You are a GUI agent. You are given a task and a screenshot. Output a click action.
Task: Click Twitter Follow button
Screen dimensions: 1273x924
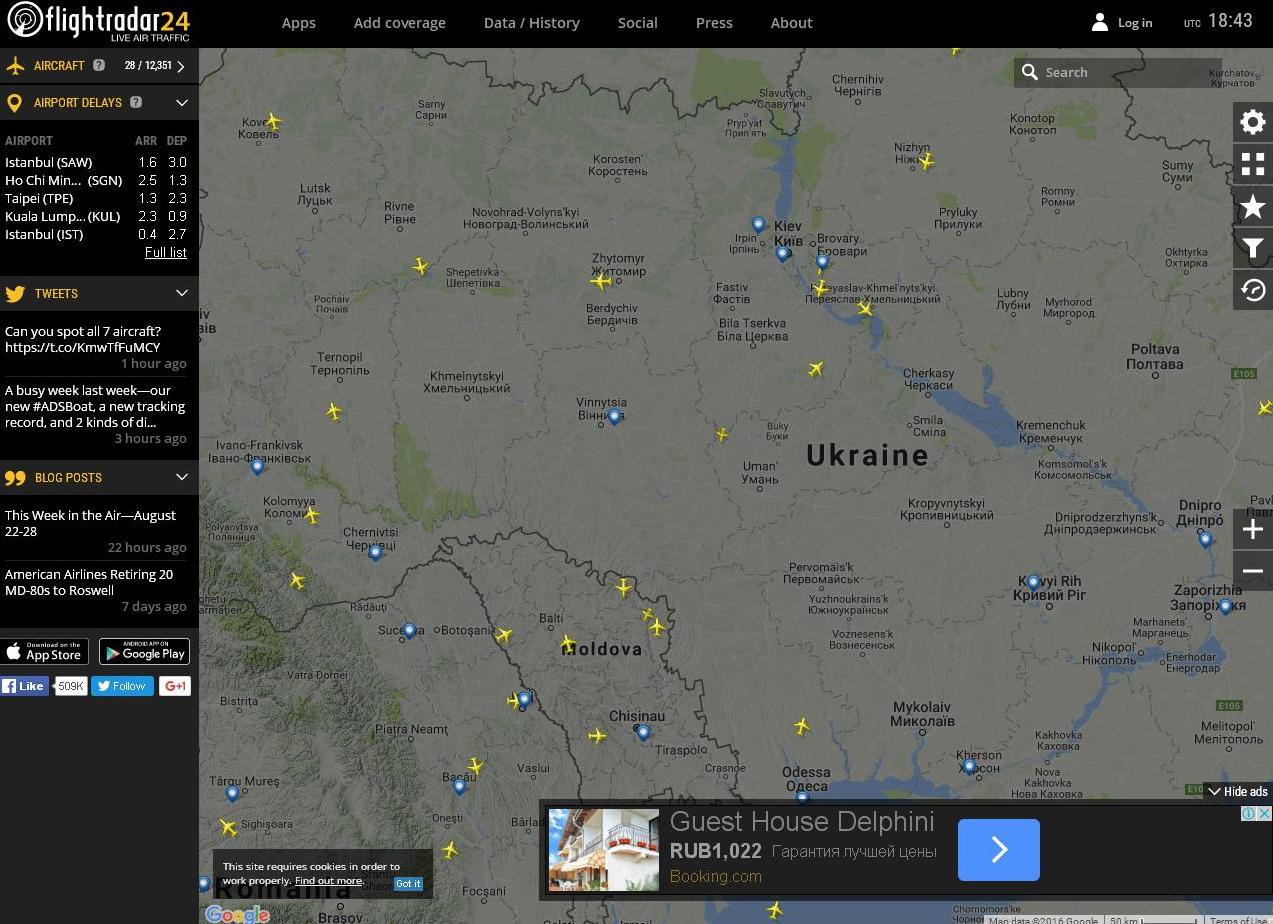(x=122, y=686)
